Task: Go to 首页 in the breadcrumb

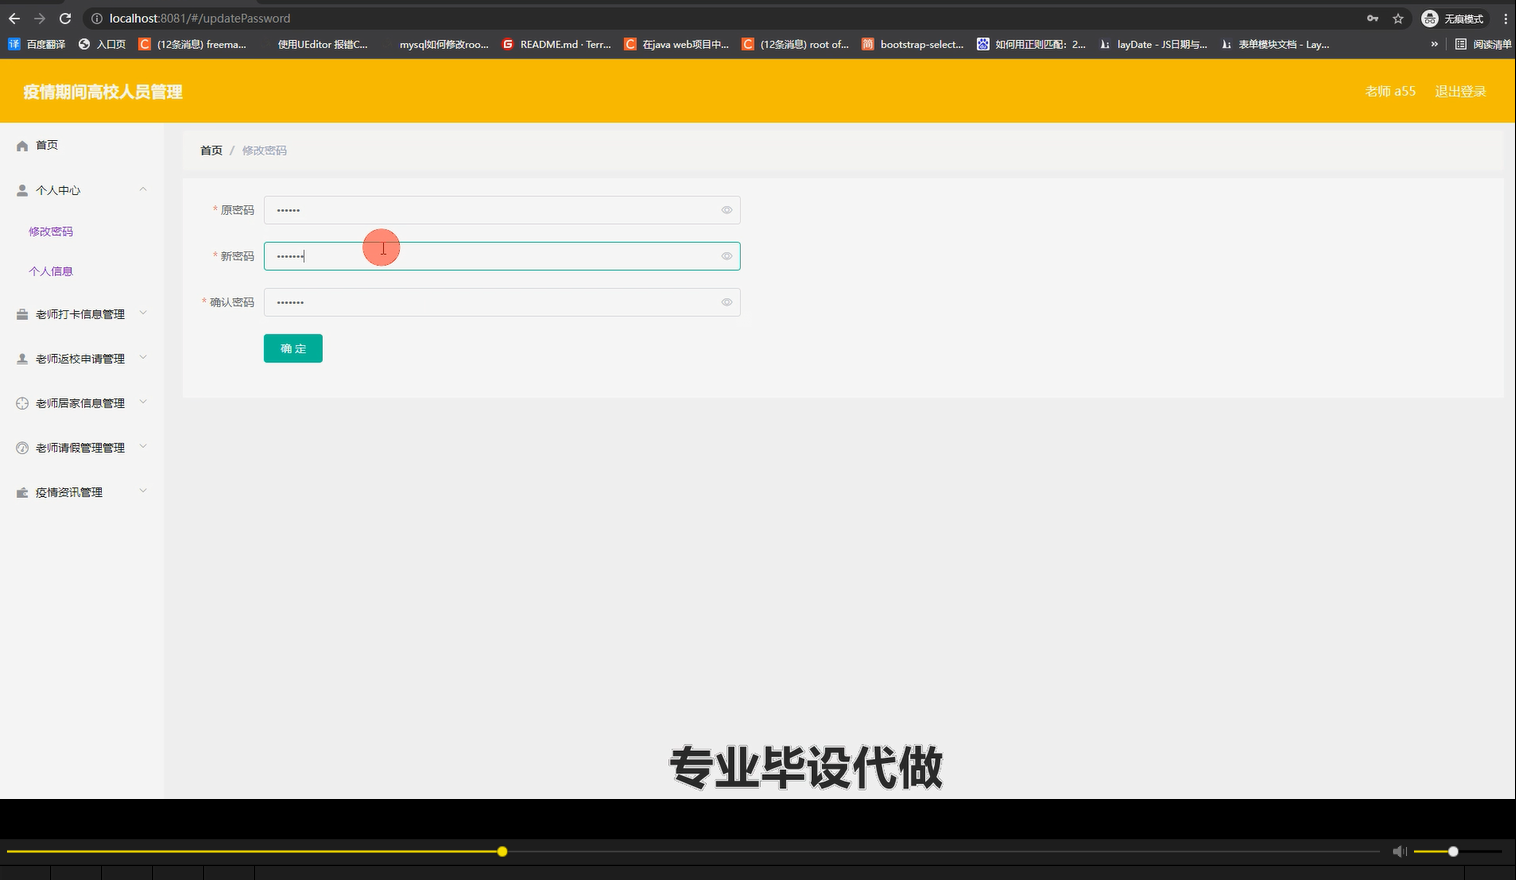Action: click(x=211, y=150)
